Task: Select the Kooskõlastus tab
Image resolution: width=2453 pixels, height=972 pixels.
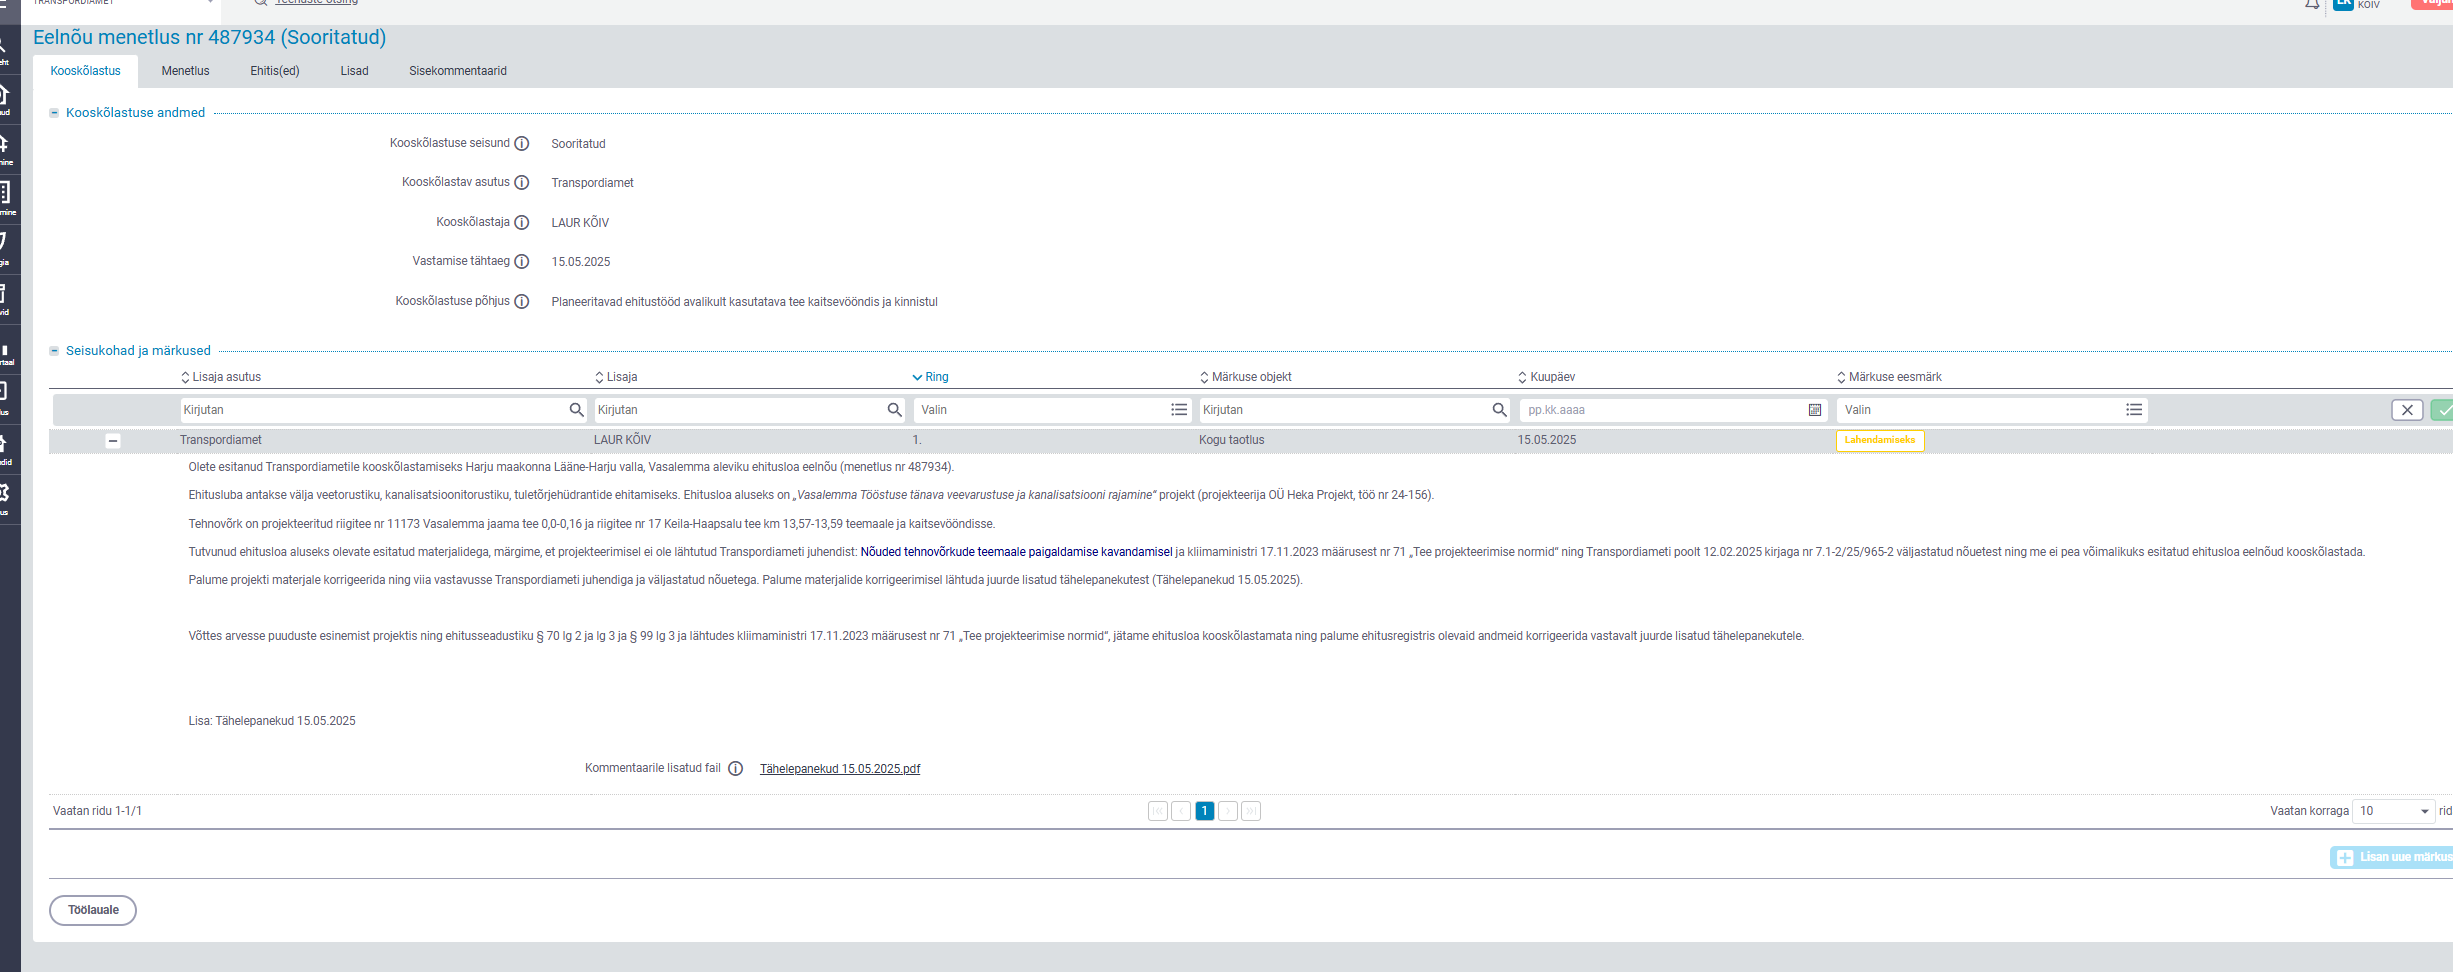Action: click(85, 71)
